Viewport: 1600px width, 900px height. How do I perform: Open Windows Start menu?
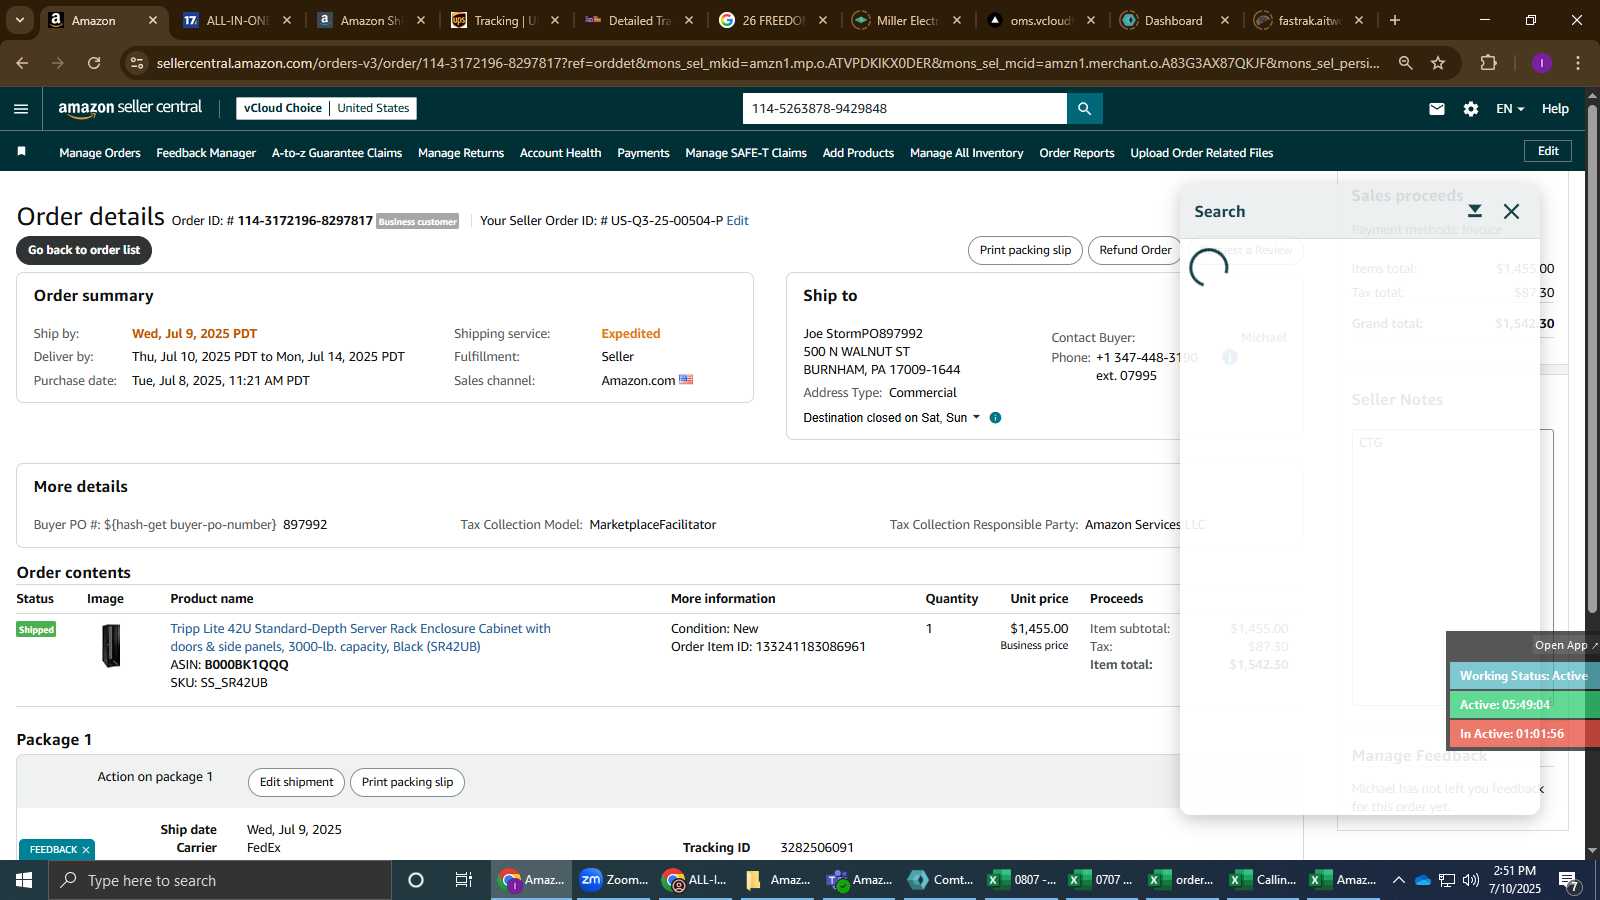[x=24, y=880]
